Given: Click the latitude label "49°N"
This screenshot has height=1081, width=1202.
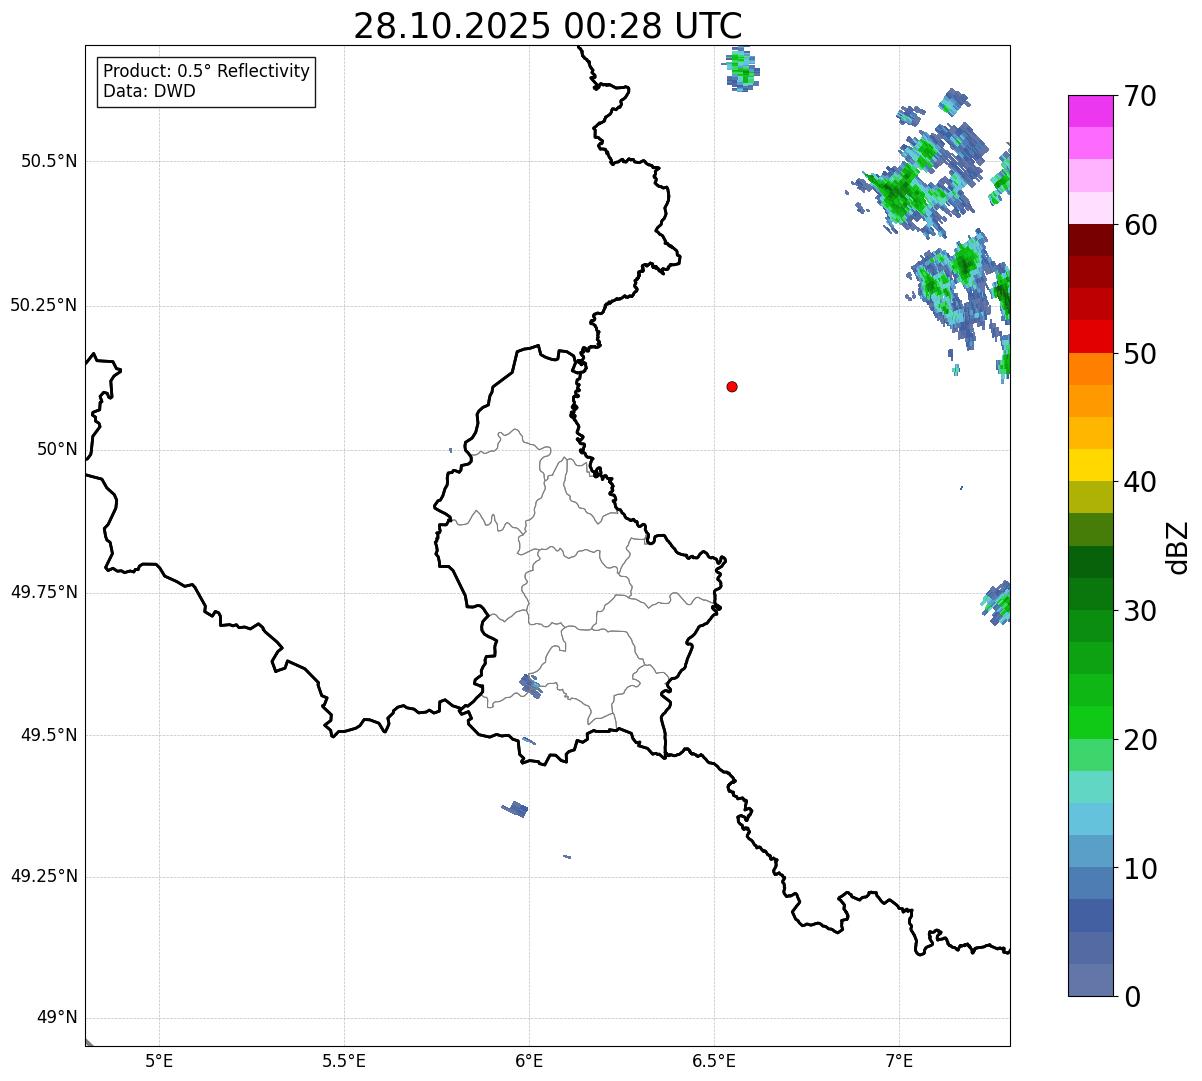Looking at the screenshot, I should pyautogui.click(x=57, y=1018).
